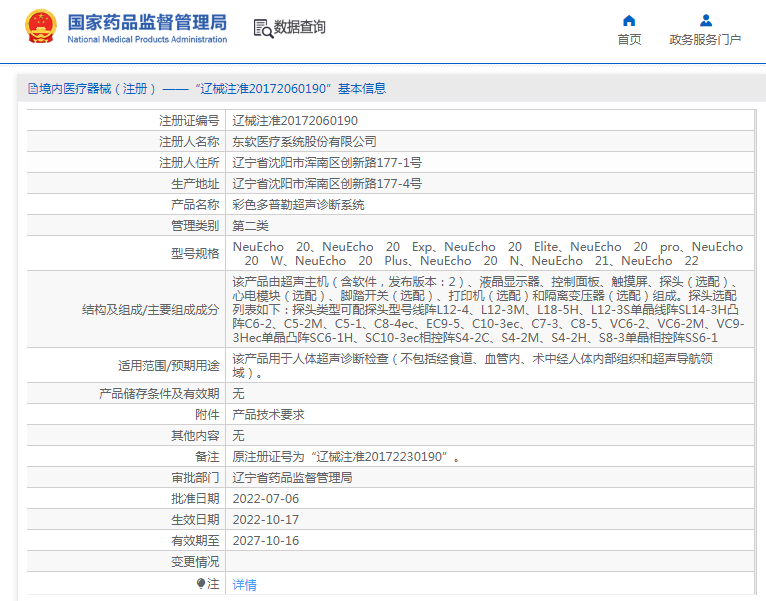Click the 国家药品监督管理局 site title
This screenshot has width=766, height=601.
pos(147,22)
